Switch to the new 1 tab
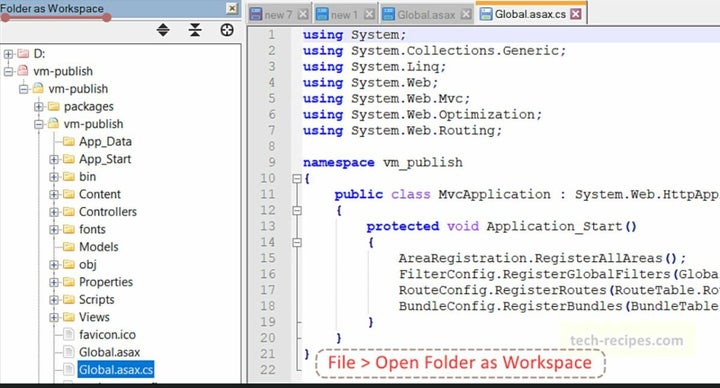This screenshot has height=388, width=720. (344, 14)
